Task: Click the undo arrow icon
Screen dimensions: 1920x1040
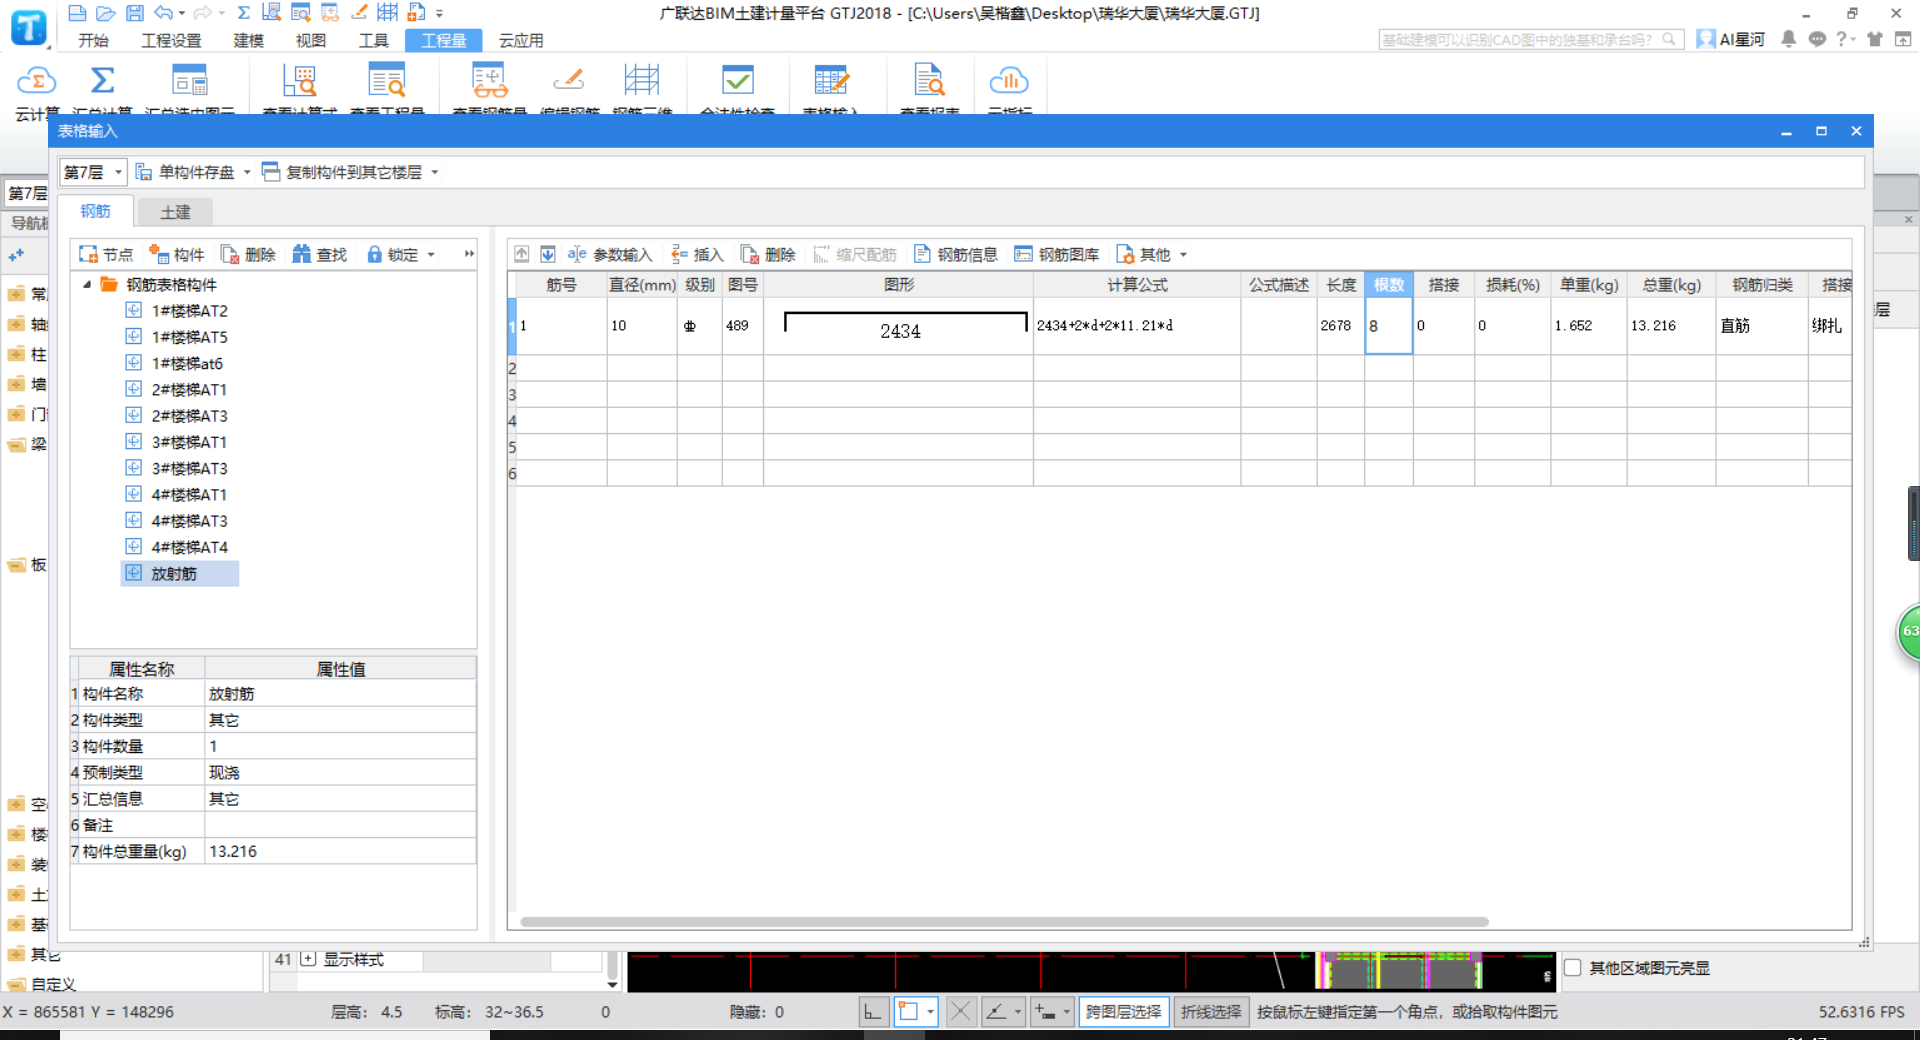Action: (x=164, y=13)
